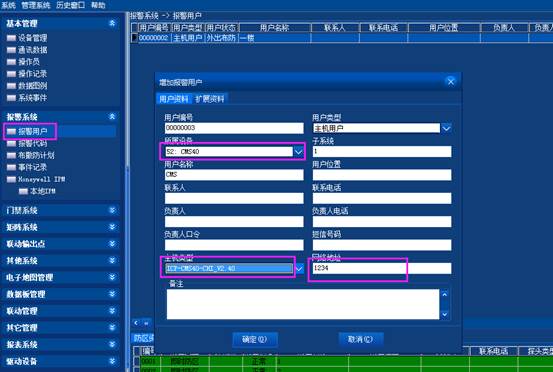This screenshot has height=372, width=553.
Task: Sort by the 用户名称 column header
Action: click(x=275, y=28)
